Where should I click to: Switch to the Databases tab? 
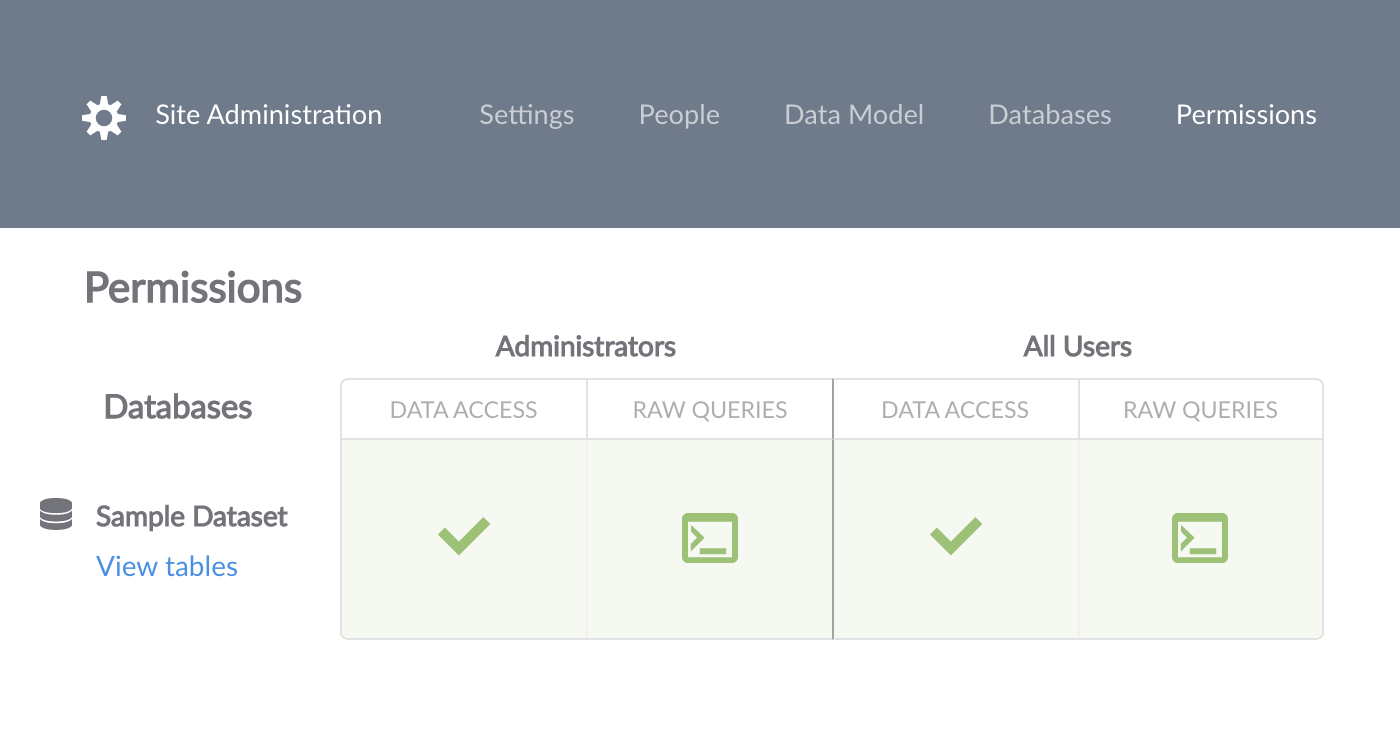[x=1050, y=115]
